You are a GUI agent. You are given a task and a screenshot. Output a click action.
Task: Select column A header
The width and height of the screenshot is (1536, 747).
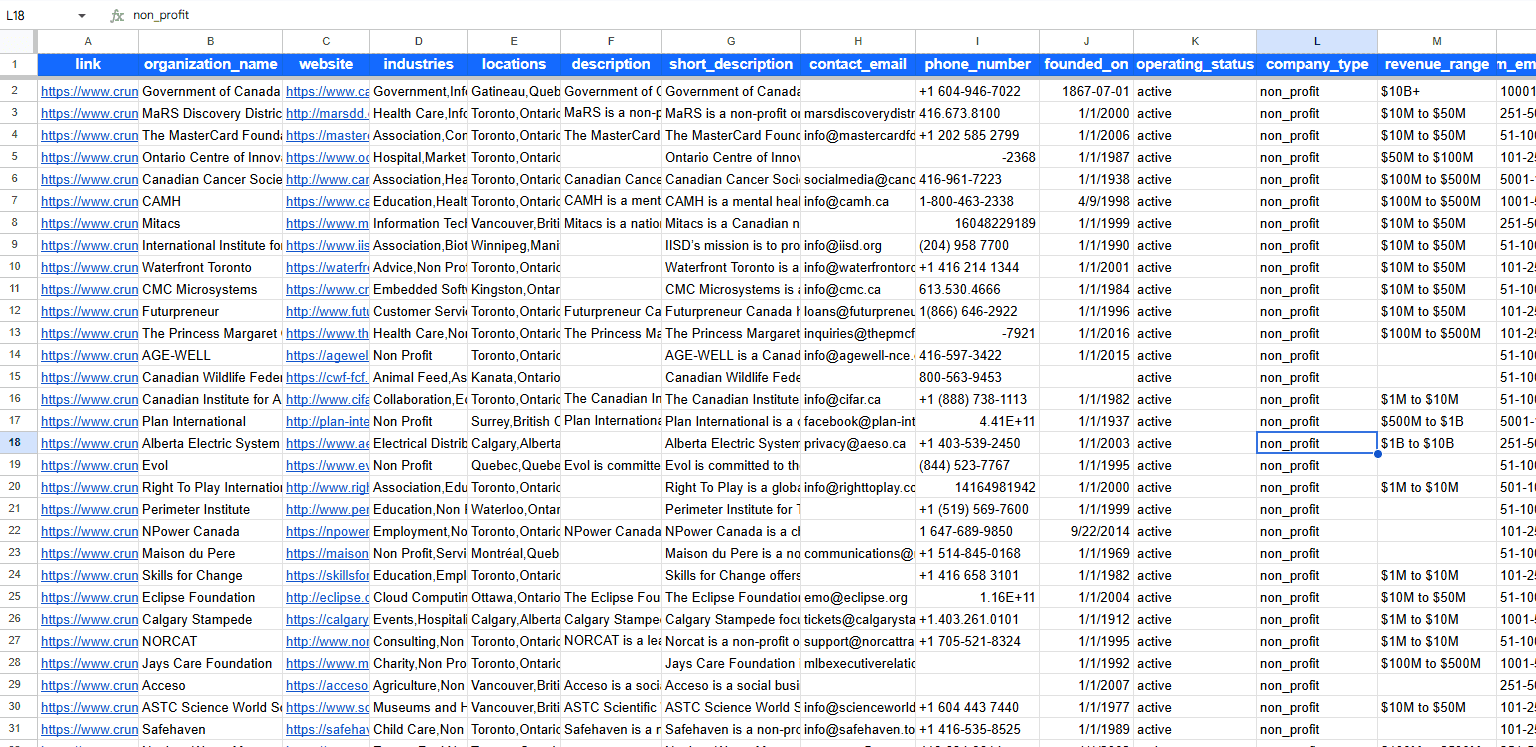point(88,41)
